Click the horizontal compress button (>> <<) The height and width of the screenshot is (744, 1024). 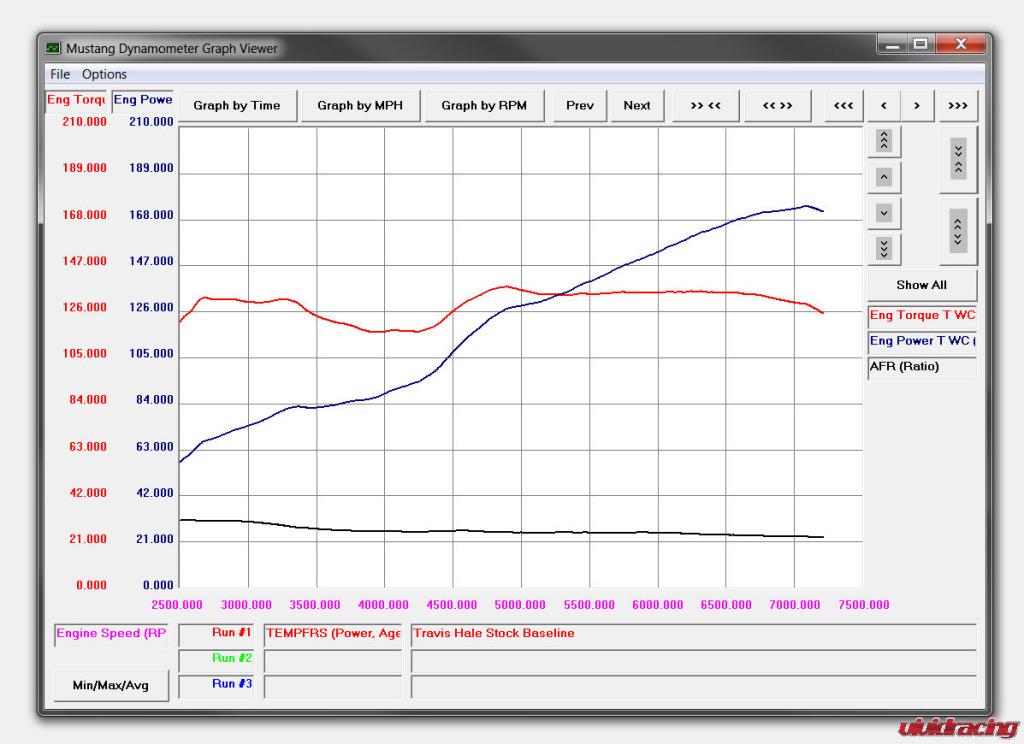point(705,105)
